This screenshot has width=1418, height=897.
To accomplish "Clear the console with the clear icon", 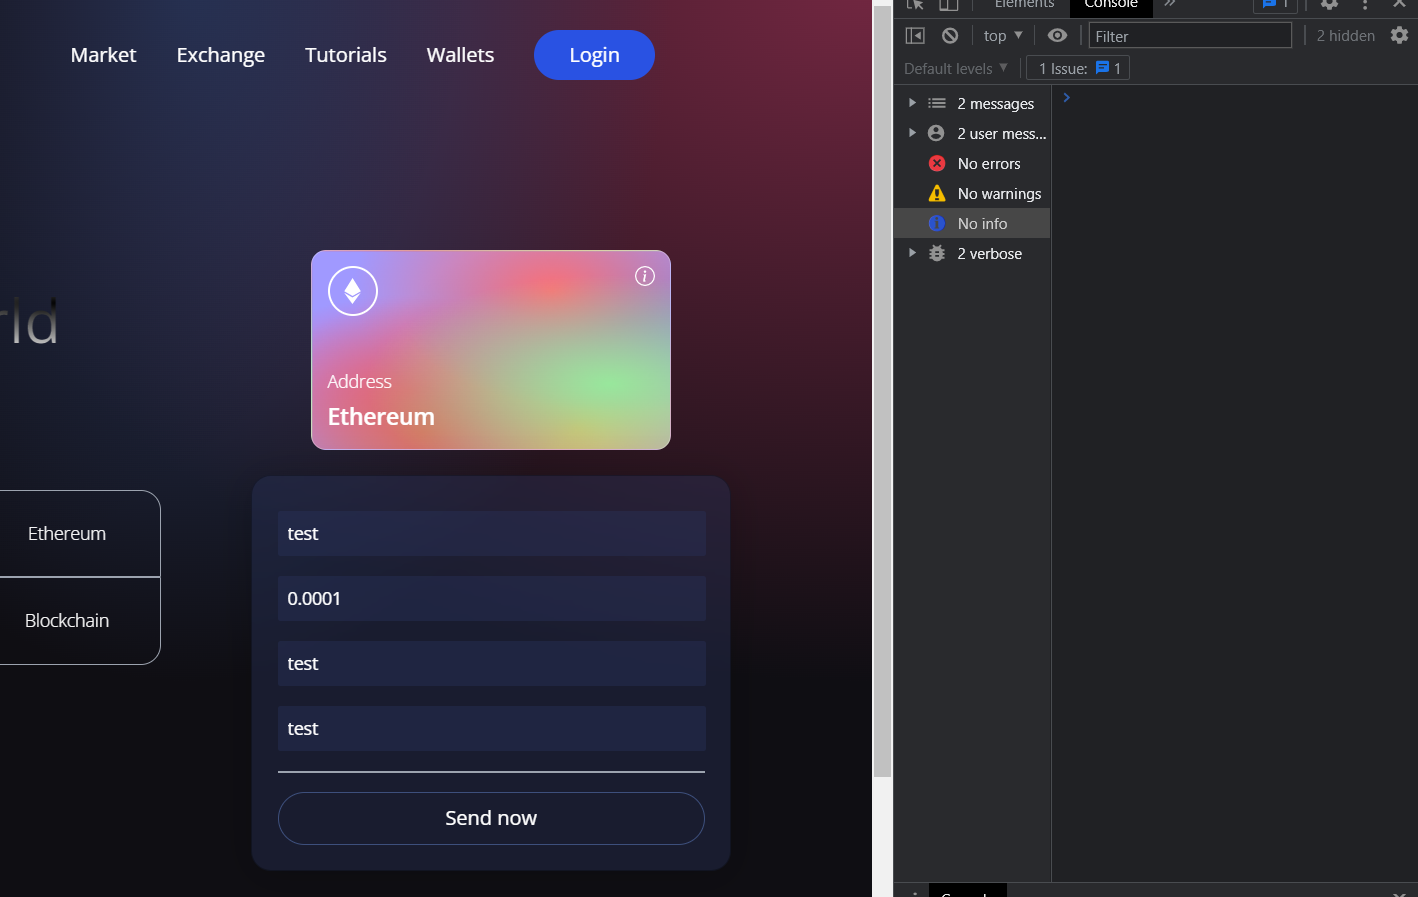I will coord(949,35).
